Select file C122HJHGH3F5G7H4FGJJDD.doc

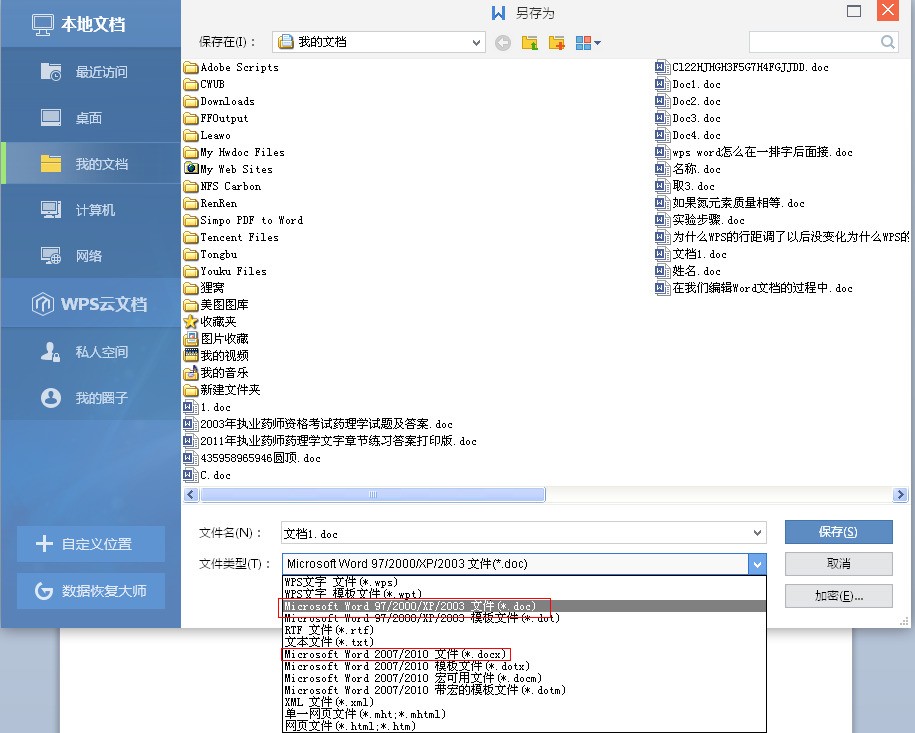742,67
